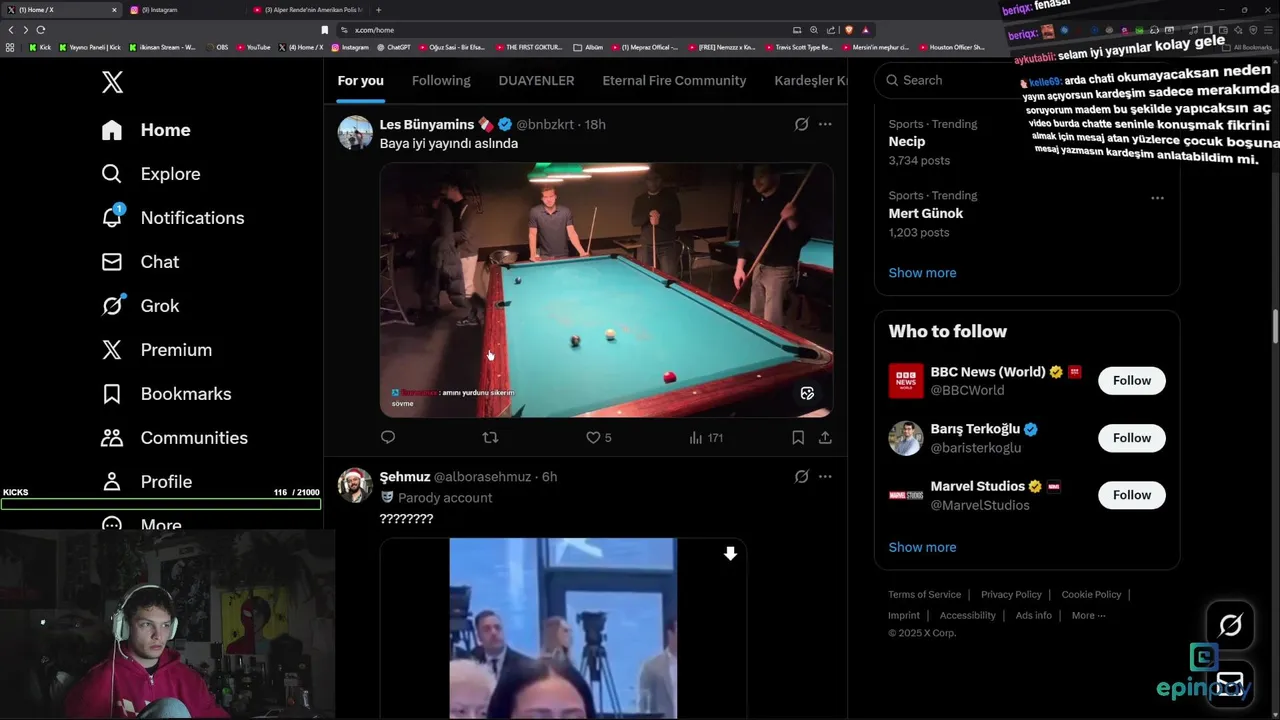Open Imprint footer link
Screen dimensions: 1280x720
pos(904,615)
